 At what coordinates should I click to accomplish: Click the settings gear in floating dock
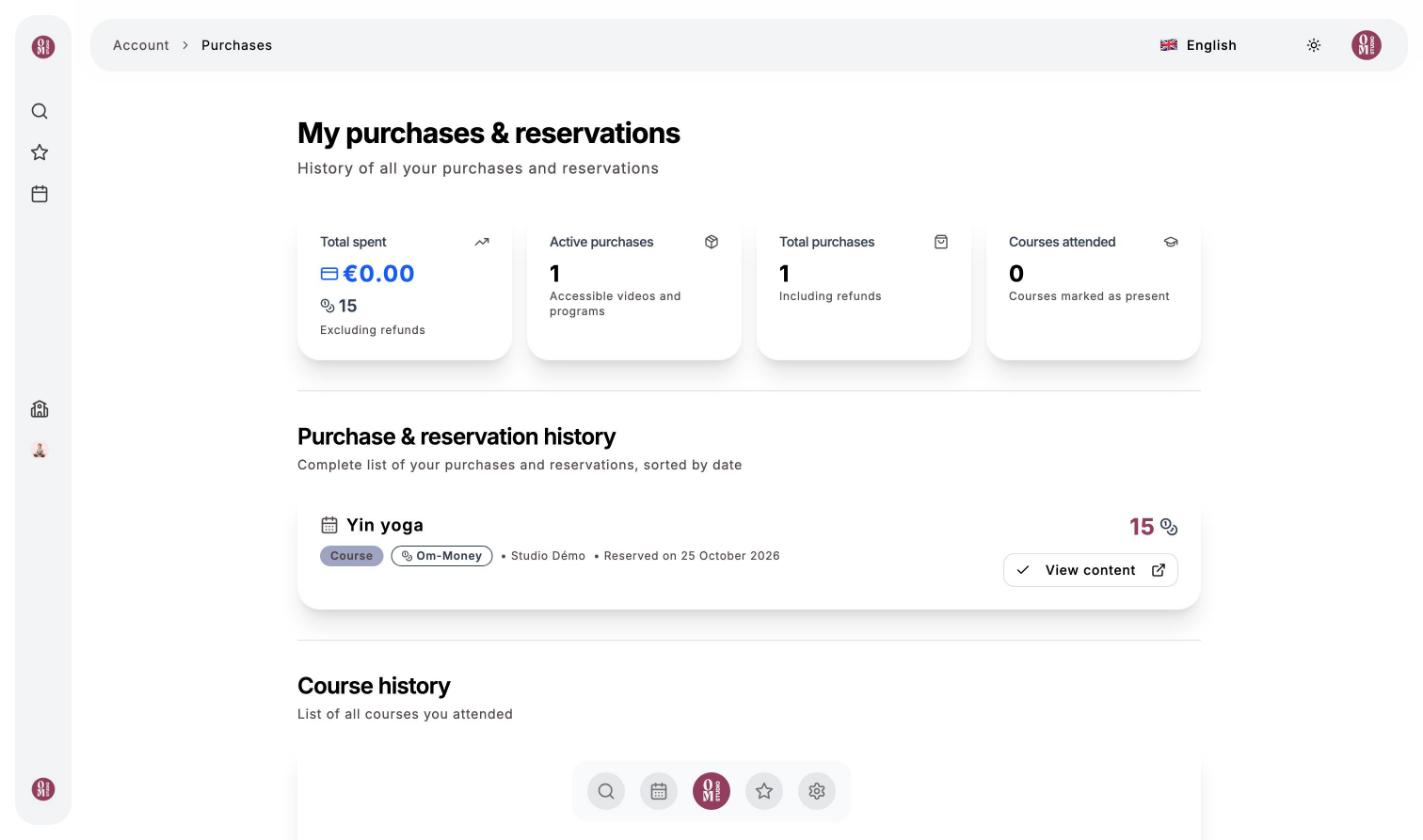(x=817, y=791)
